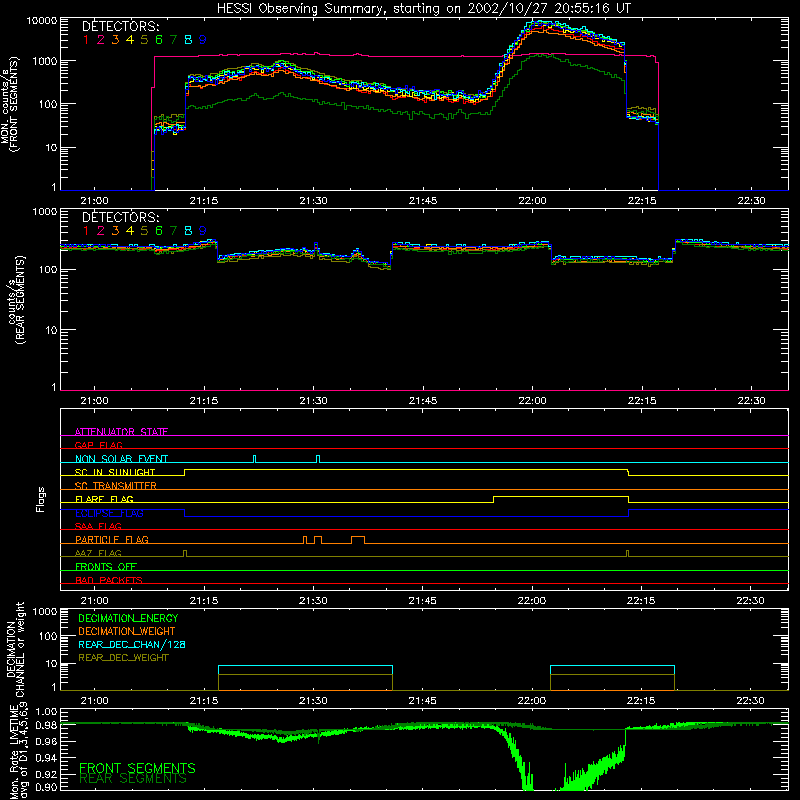Click the HESSI Observing Summary title text
Screen dimensions: 800x800
[423, 8]
